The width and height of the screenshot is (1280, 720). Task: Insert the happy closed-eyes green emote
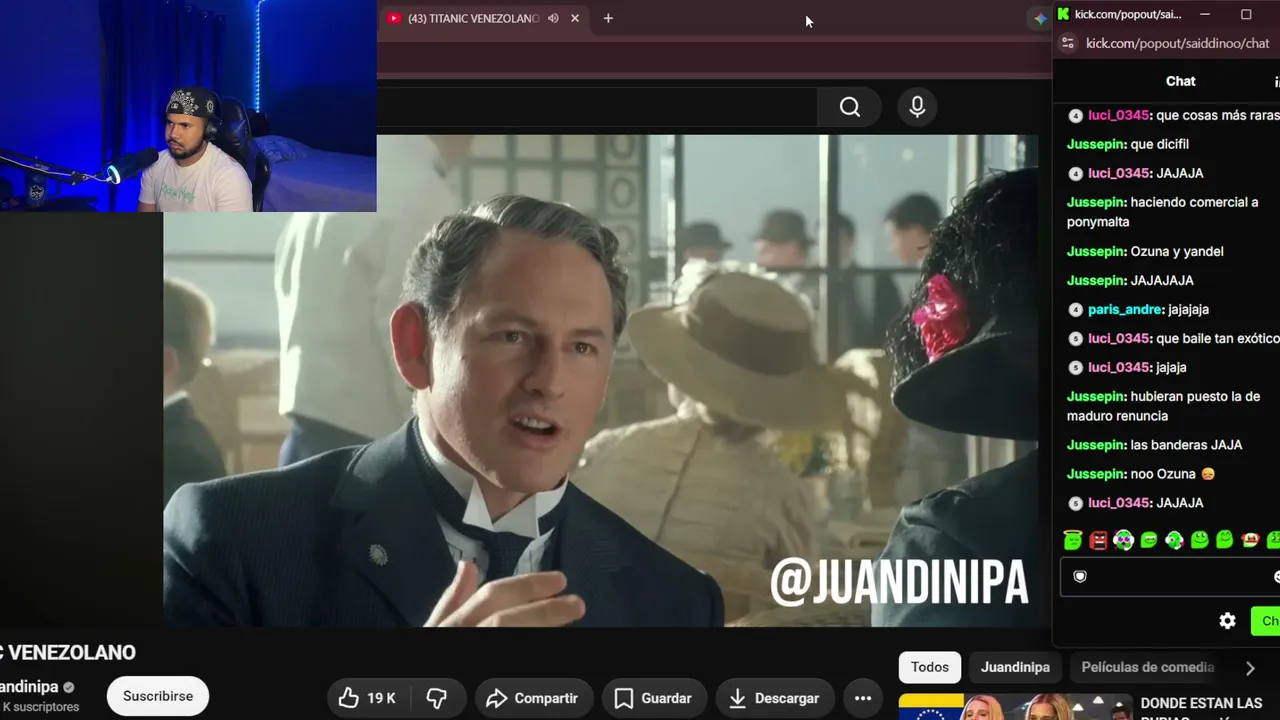point(1225,541)
